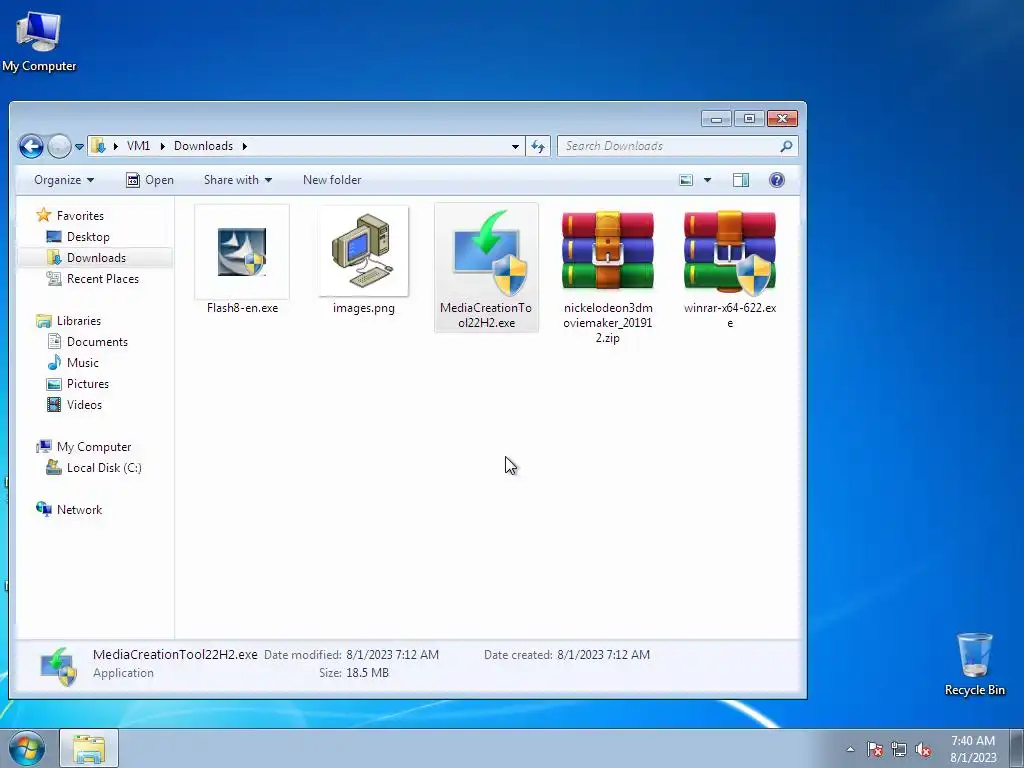This screenshot has height=768, width=1024.
Task: Click the details pane MediaCreationTool icon
Action: (59, 665)
